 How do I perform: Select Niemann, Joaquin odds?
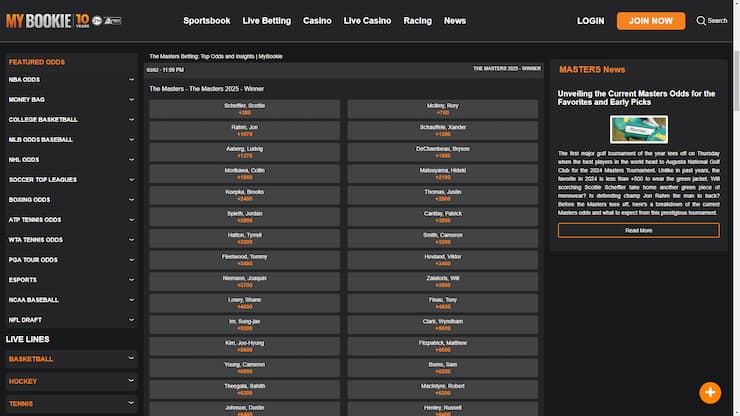(x=244, y=281)
